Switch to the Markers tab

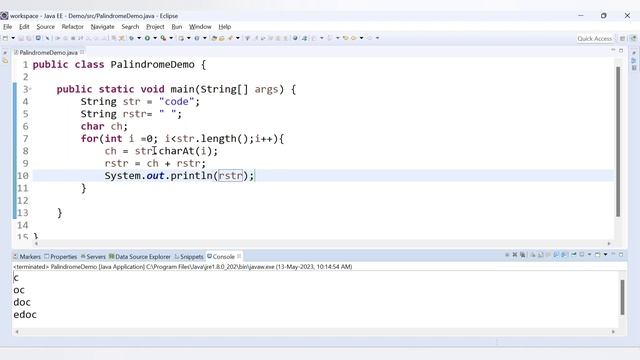(x=27, y=256)
